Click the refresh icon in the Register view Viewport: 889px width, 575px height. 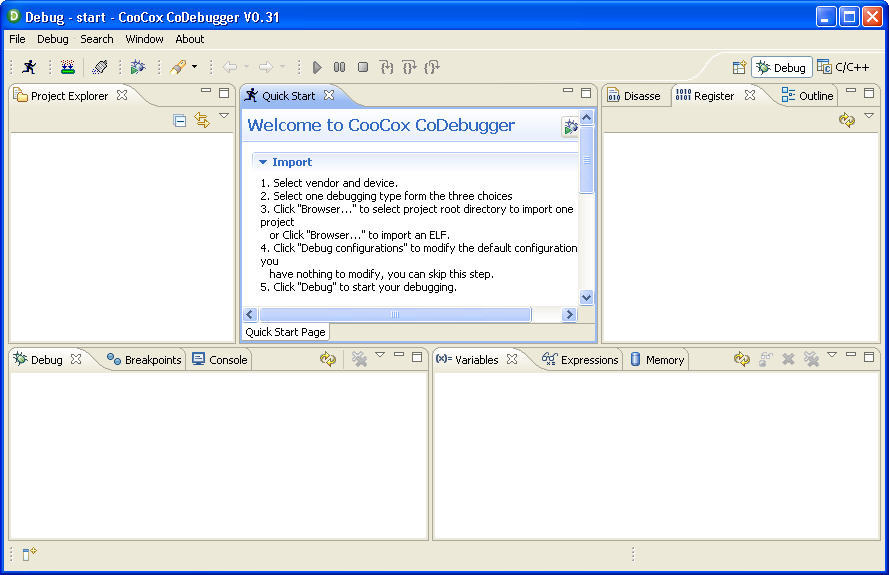point(847,120)
